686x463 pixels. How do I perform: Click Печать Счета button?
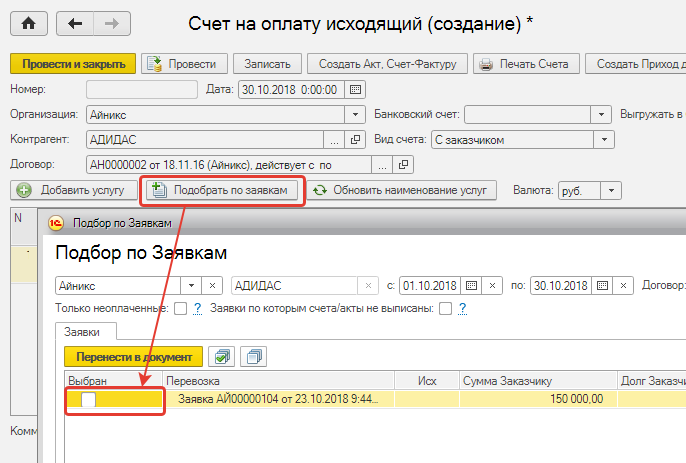(526, 64)
